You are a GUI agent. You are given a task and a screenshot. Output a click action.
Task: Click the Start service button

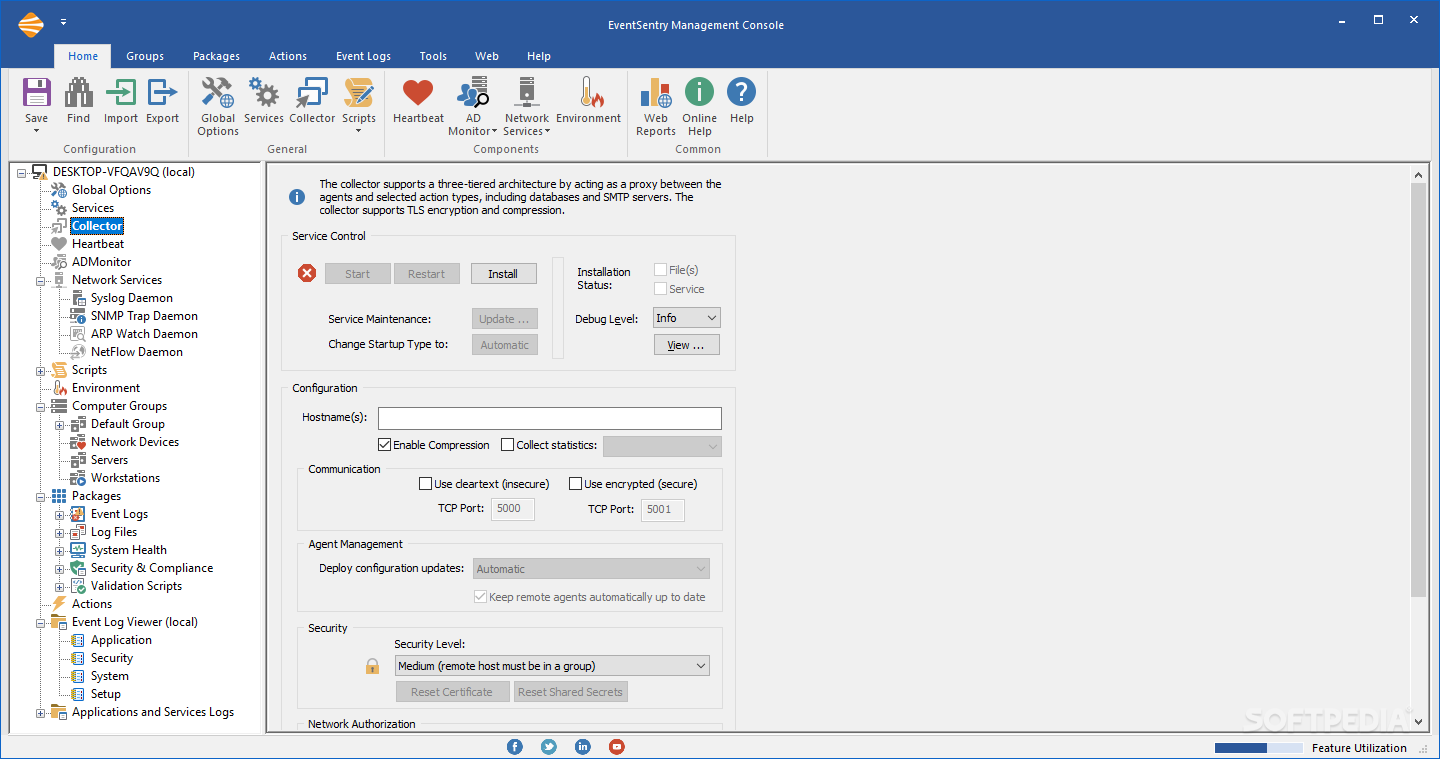[x=357, y=274]
